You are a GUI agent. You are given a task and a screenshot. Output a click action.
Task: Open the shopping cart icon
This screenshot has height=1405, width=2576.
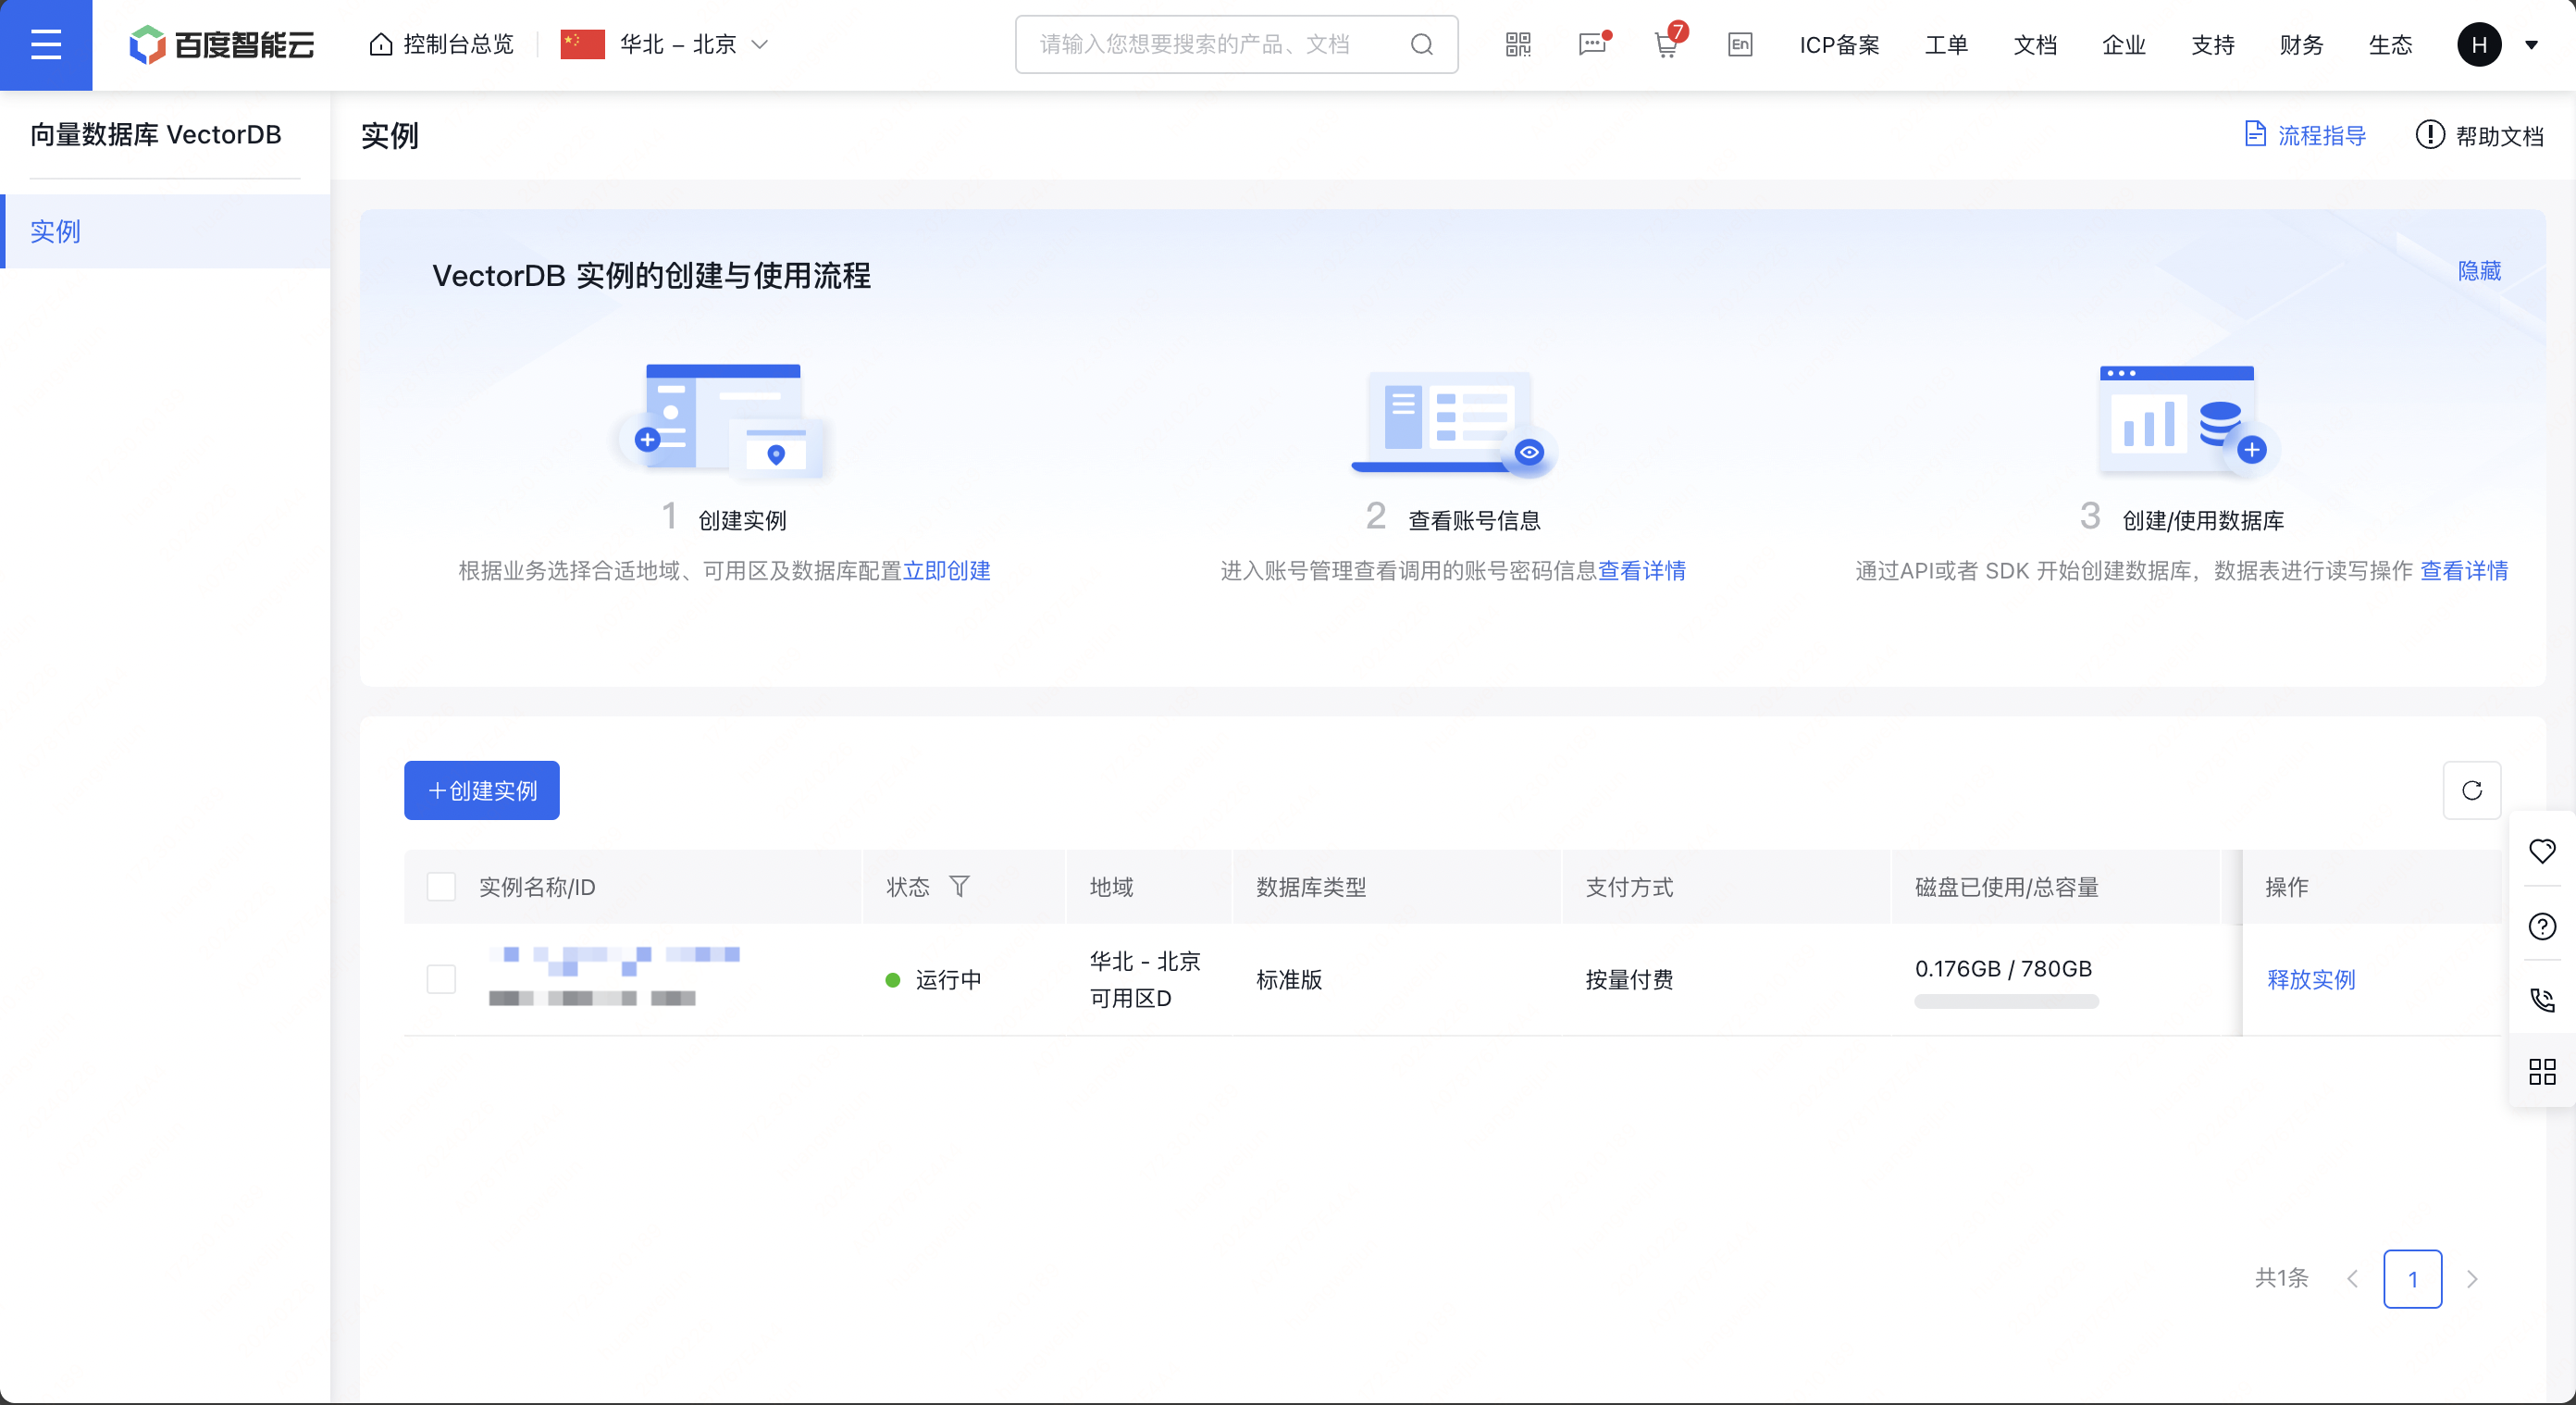tap(1667, 44)
